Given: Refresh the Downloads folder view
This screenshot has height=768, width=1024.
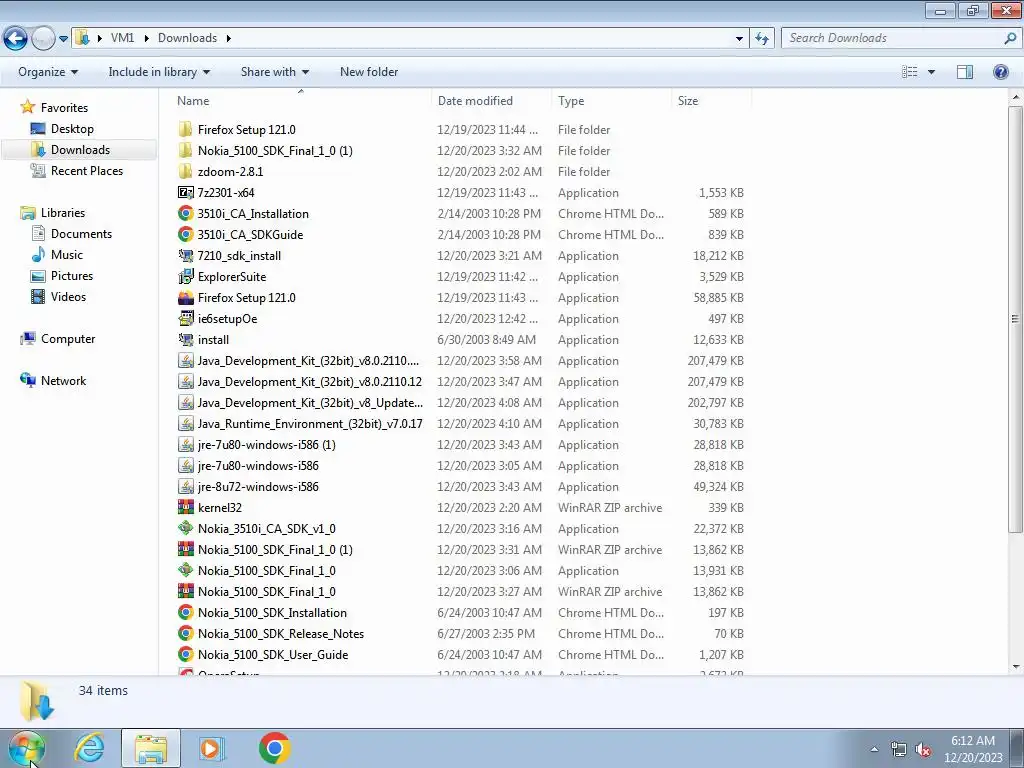Looking at the screenshot, I should 761,39.
